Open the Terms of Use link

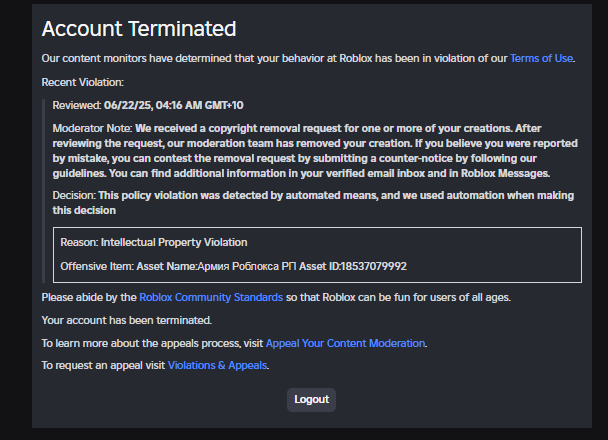(541, 59)
